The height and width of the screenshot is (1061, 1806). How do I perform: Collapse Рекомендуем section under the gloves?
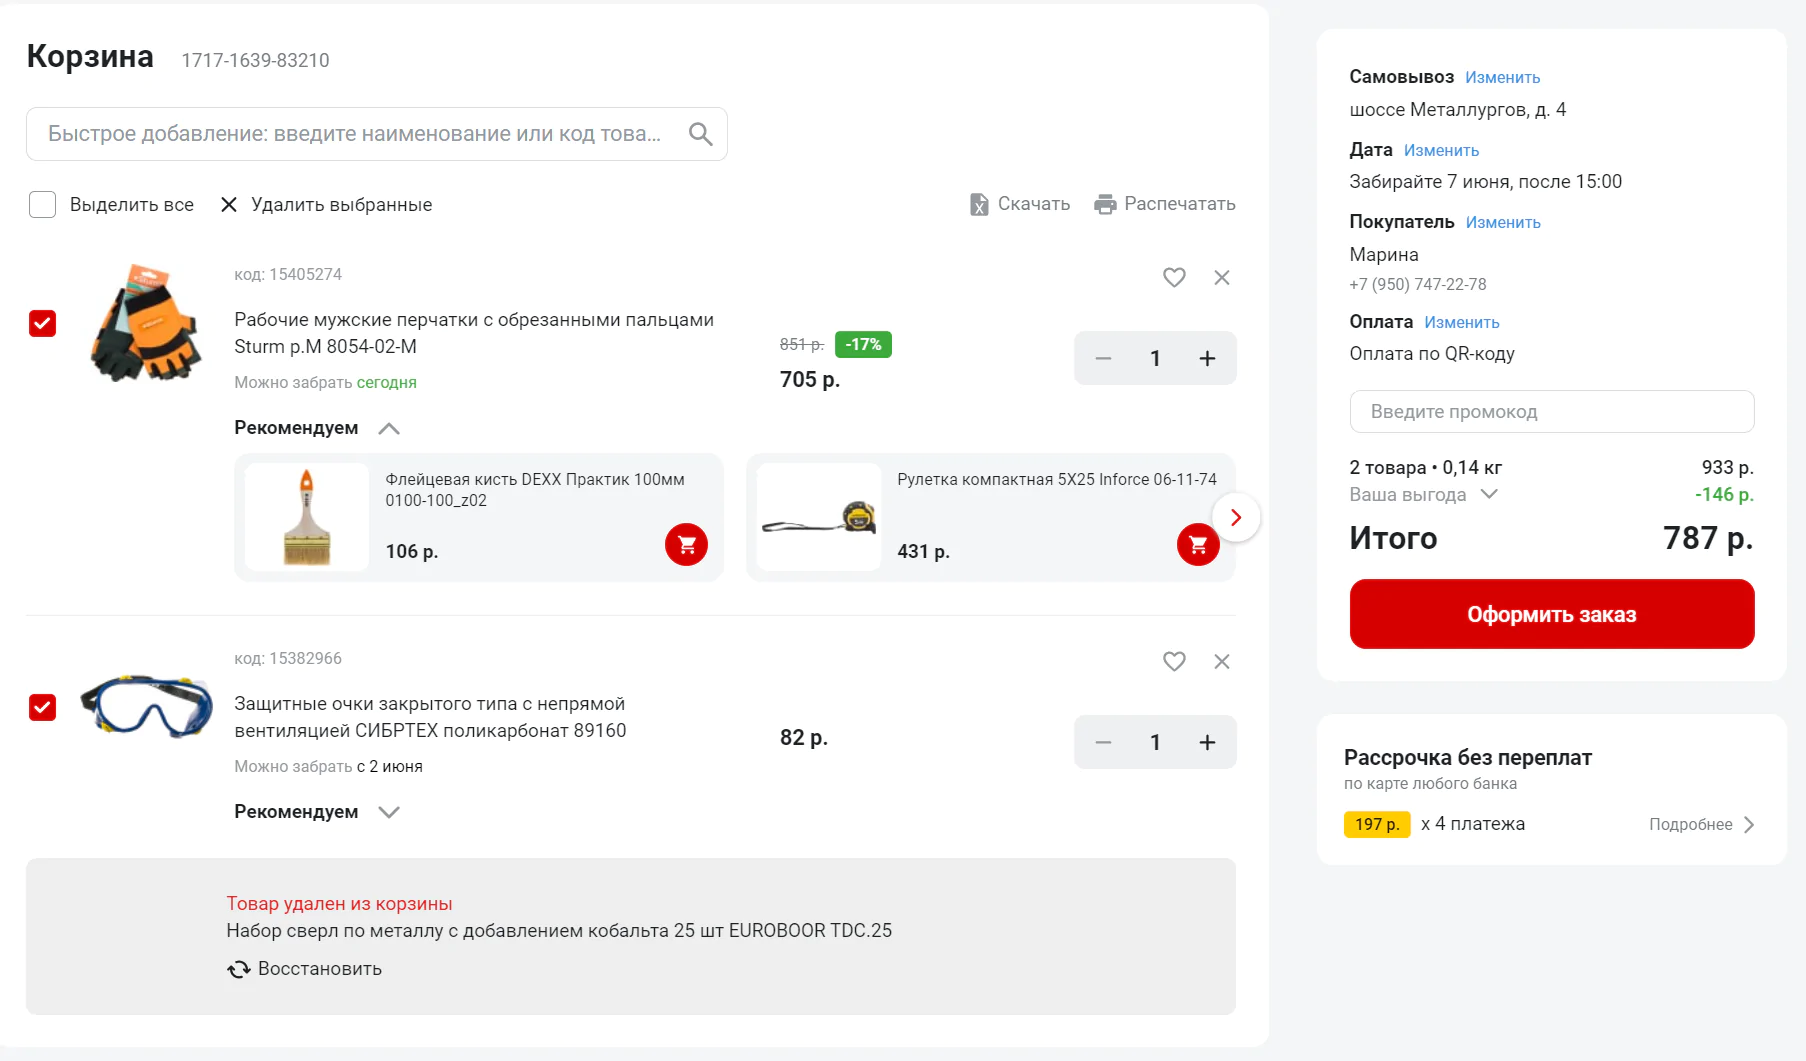click(x=389, y=429)
